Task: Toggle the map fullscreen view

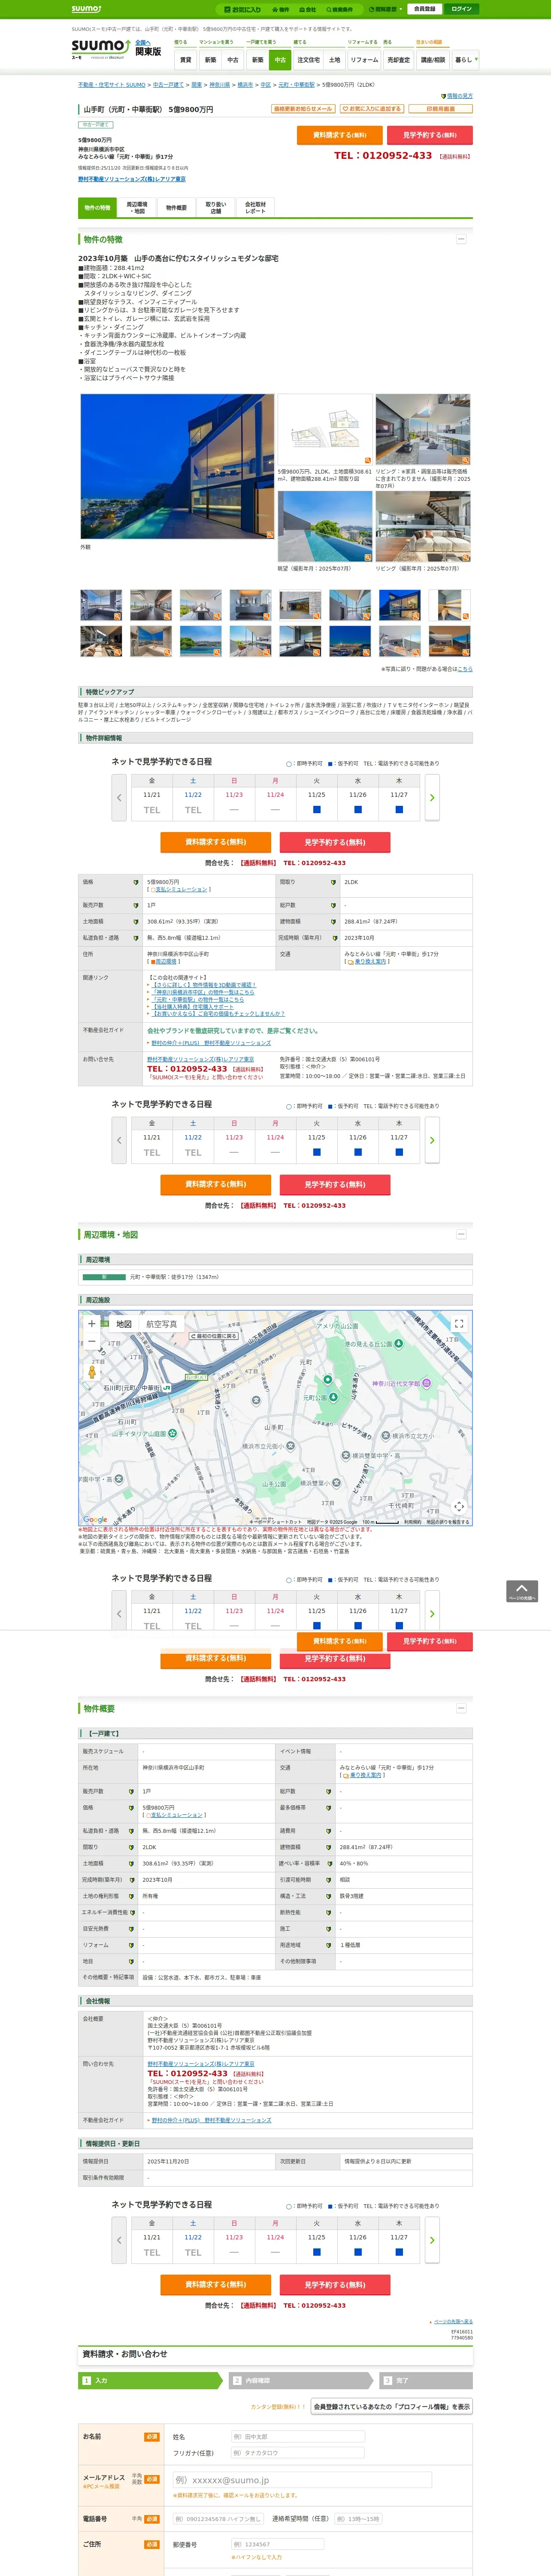Action: (x=459, y=1323)
